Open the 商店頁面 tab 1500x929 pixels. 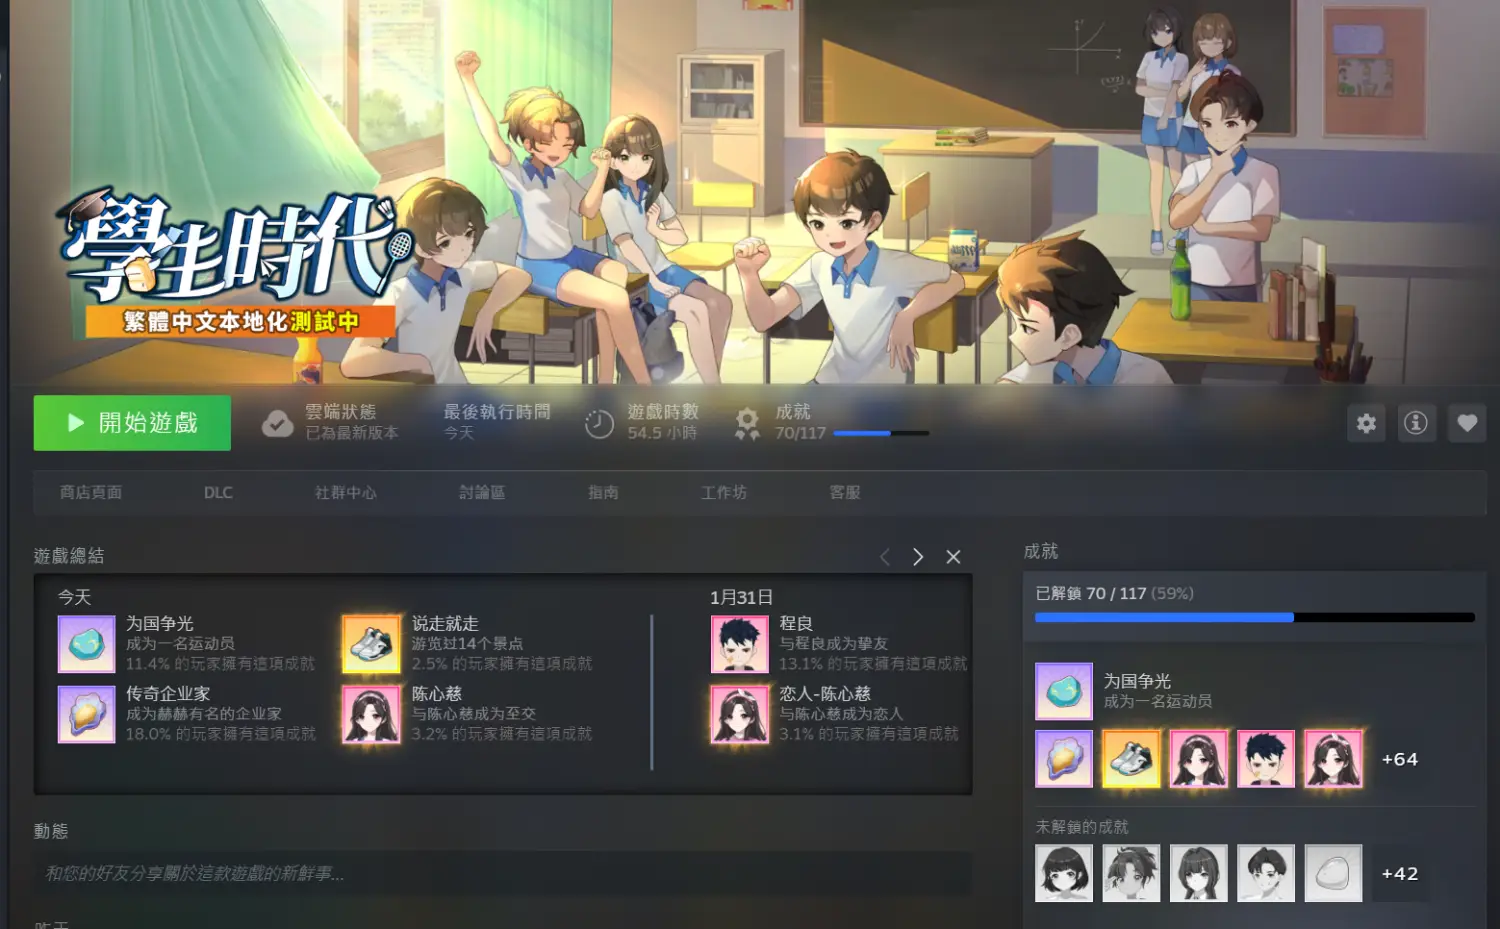(x=91, y=492)
